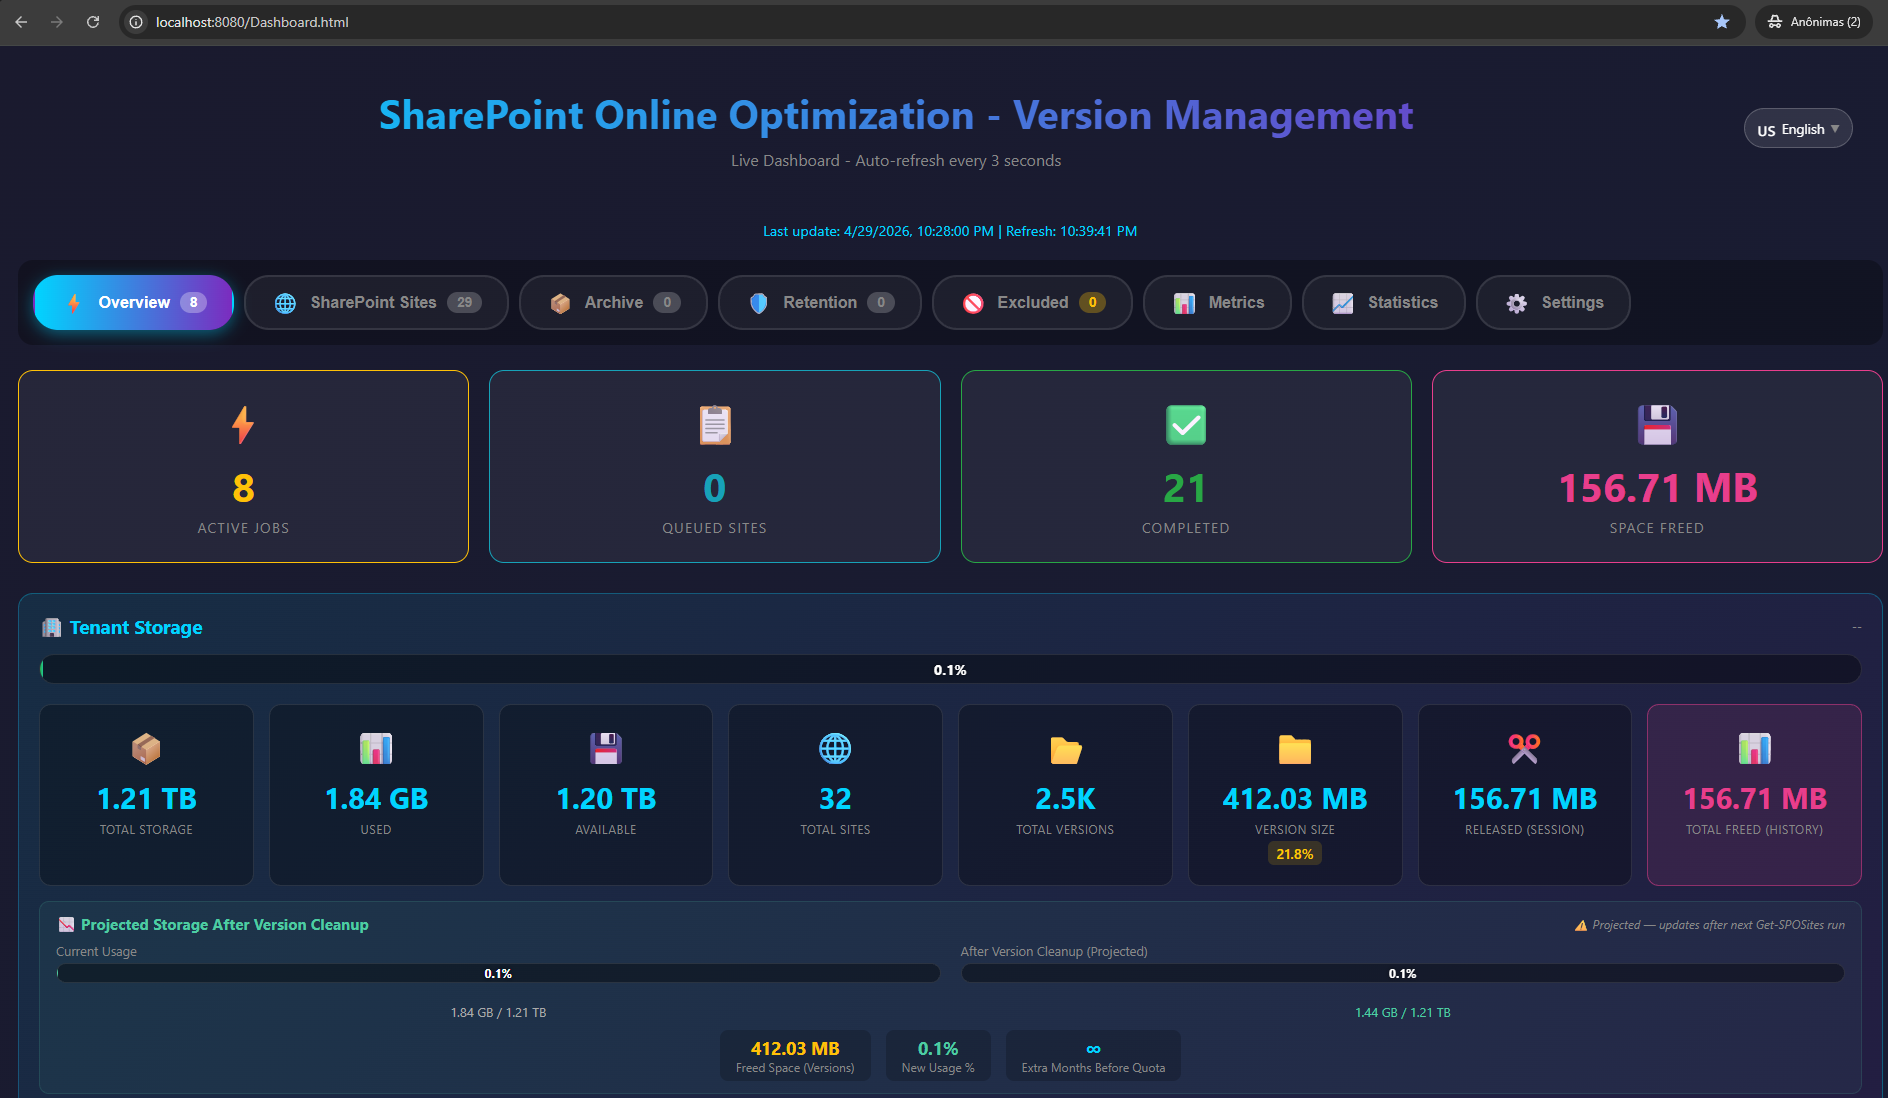This screenshot has height=1098, width=1888.
Task: Bookmark this page with the star icon
Action: [1722, 22]
